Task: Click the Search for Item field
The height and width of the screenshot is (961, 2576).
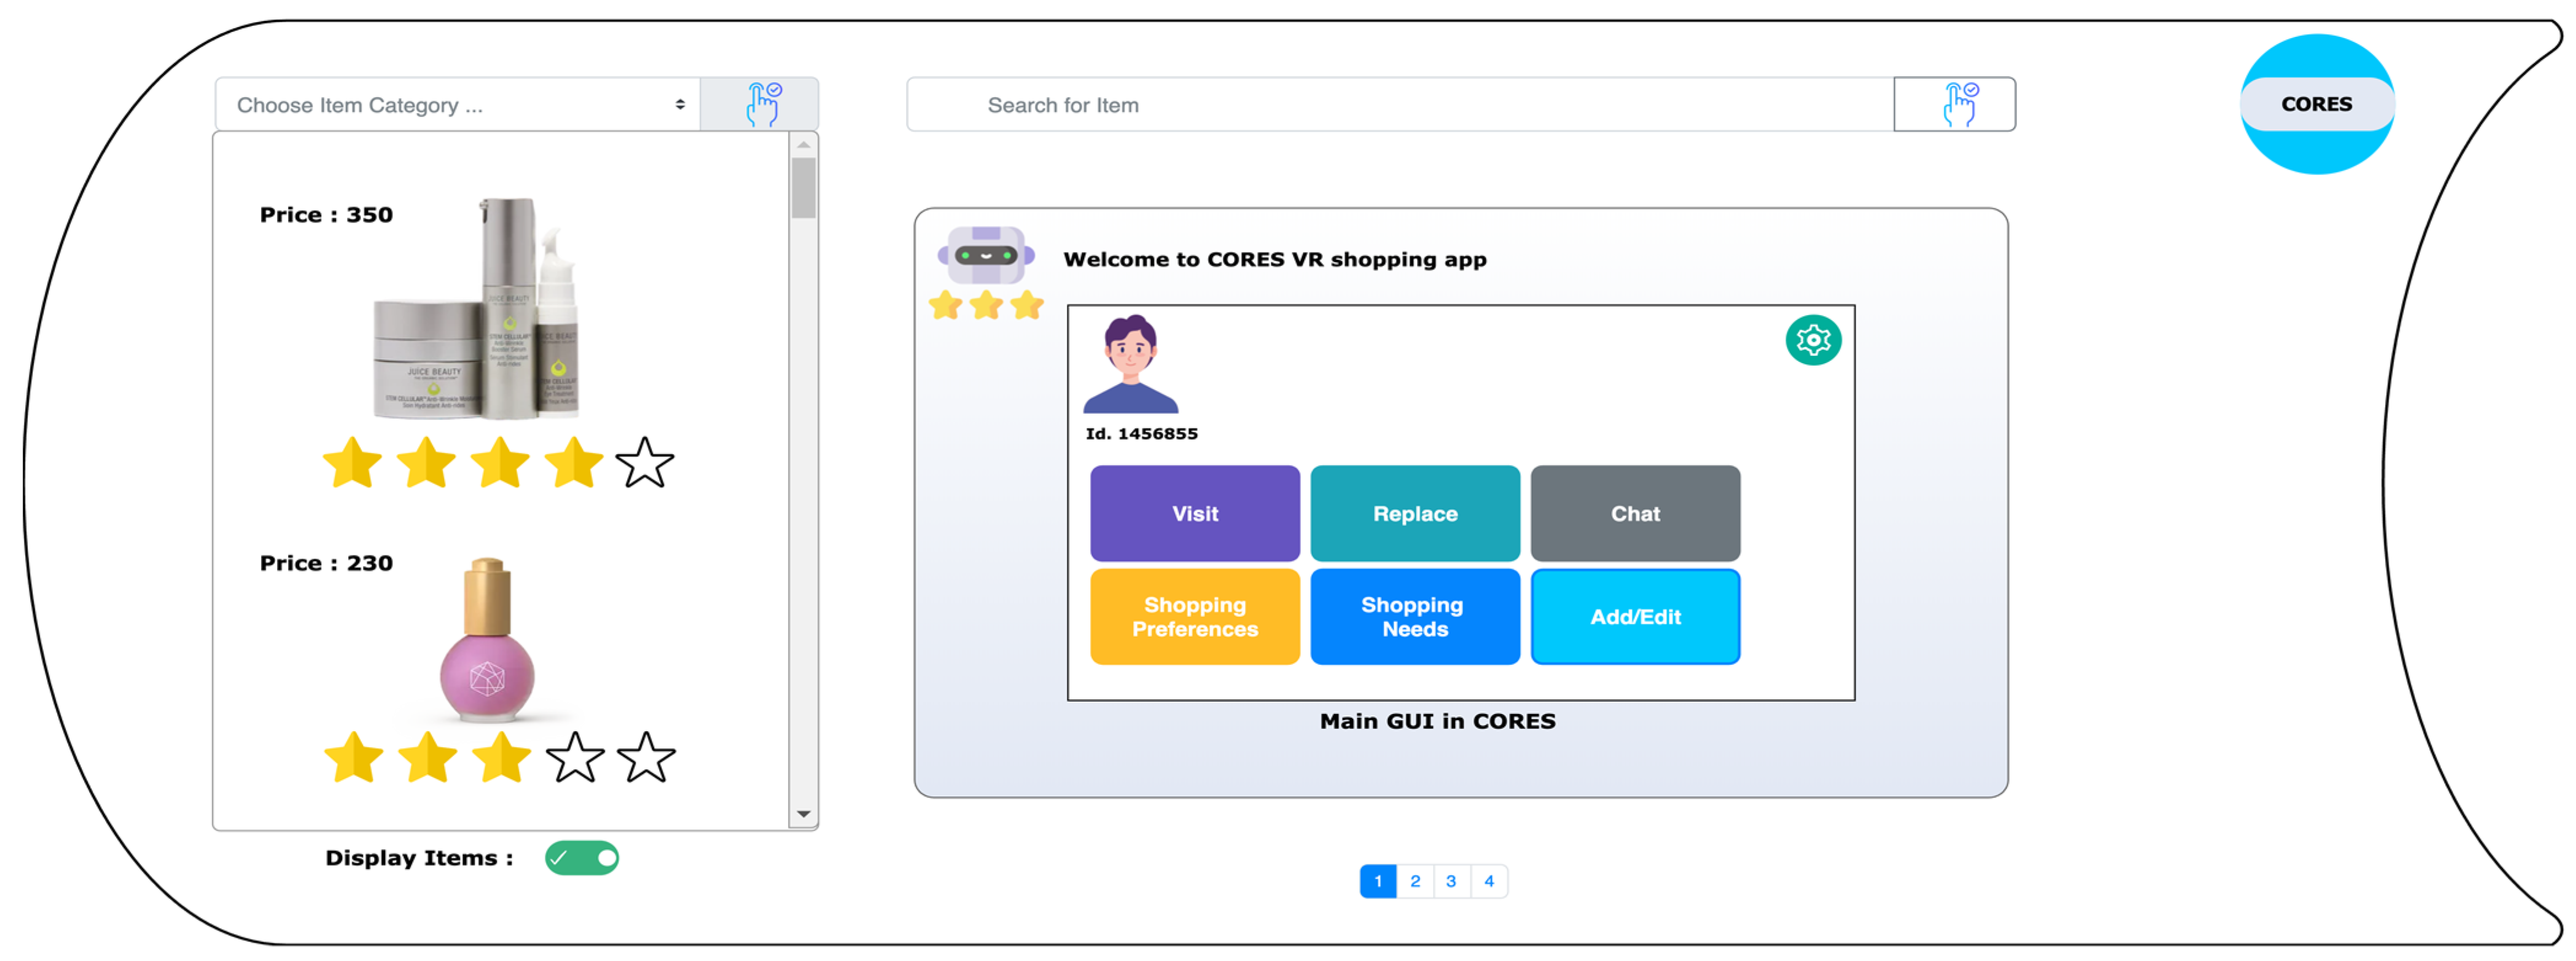Action: tap(1400, 104)
